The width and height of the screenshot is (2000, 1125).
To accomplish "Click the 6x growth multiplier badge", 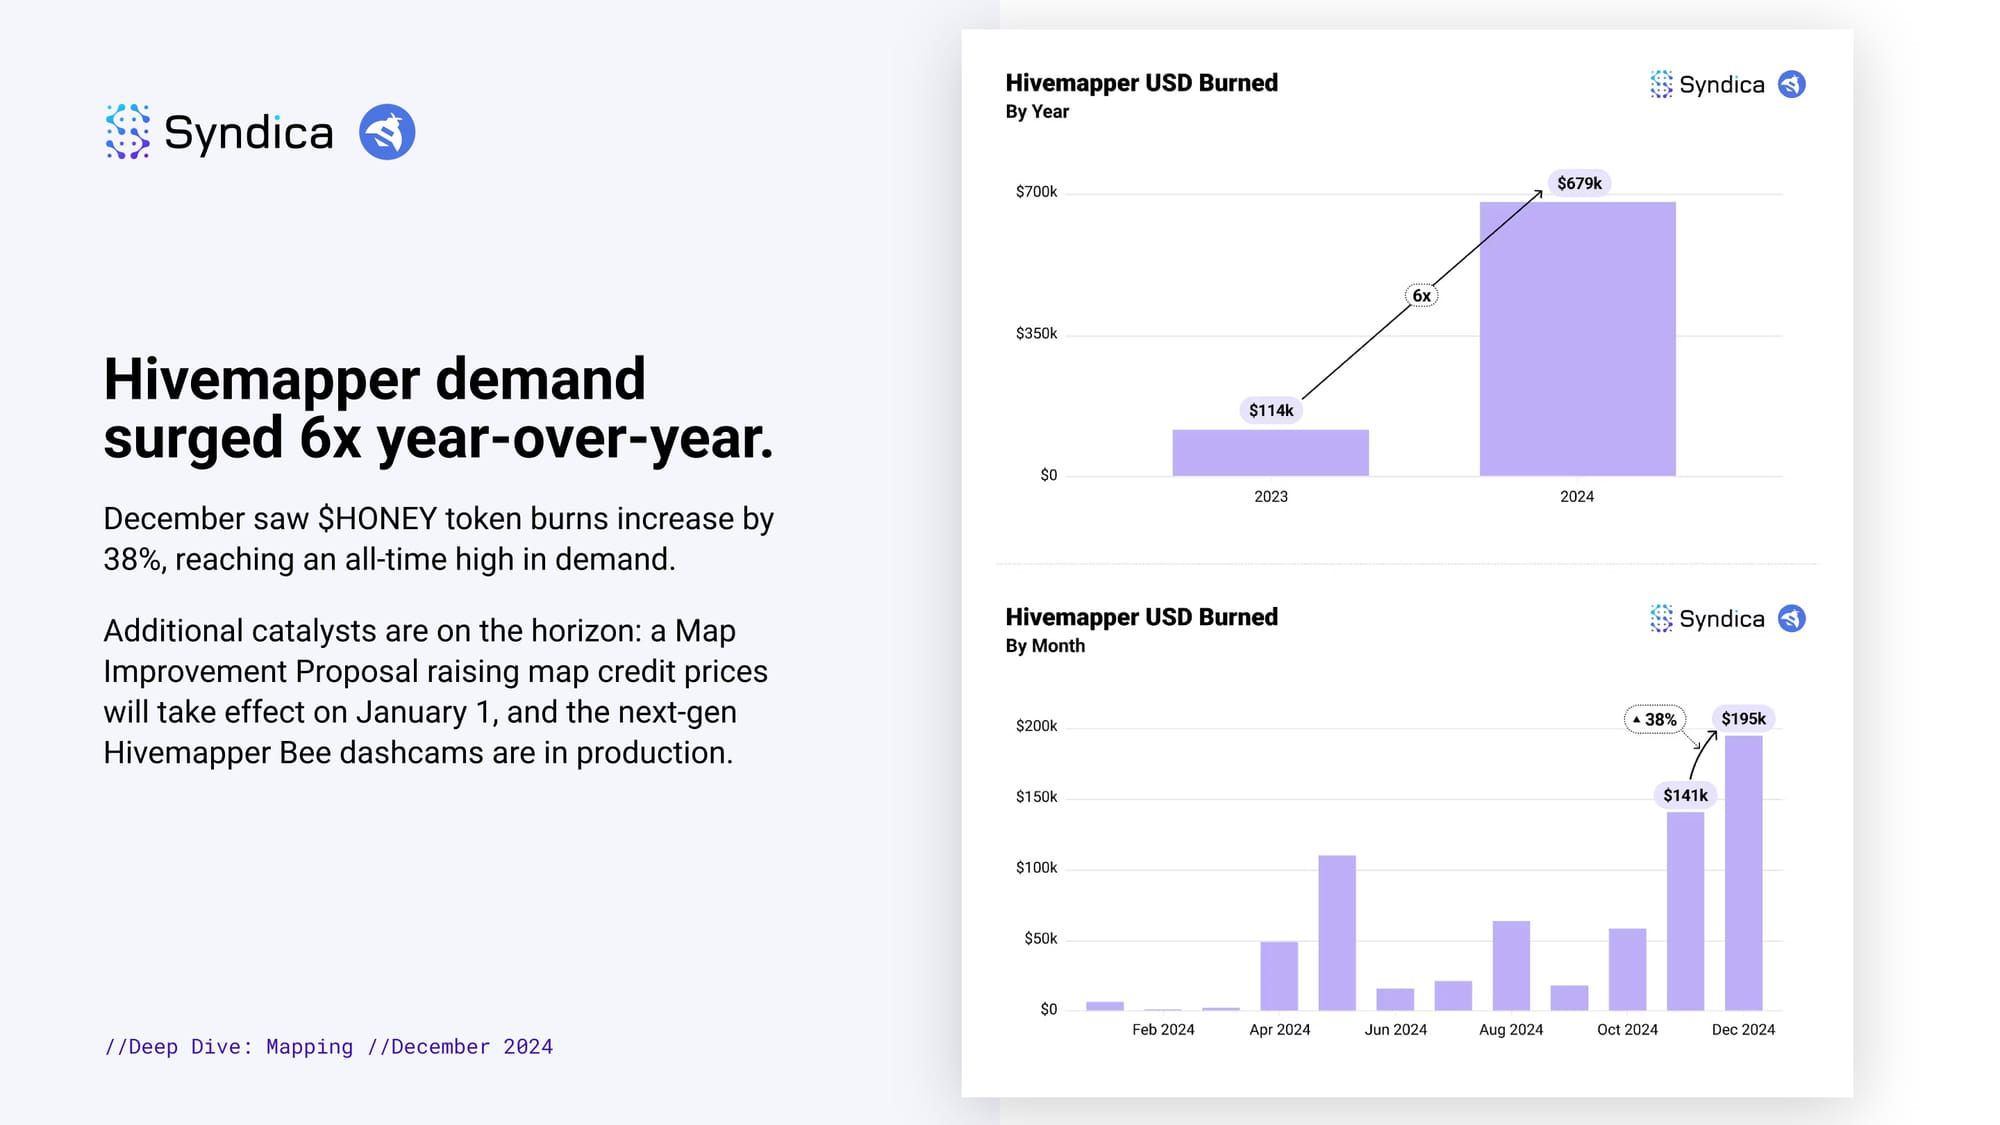I will click(x=1421, y=296).
